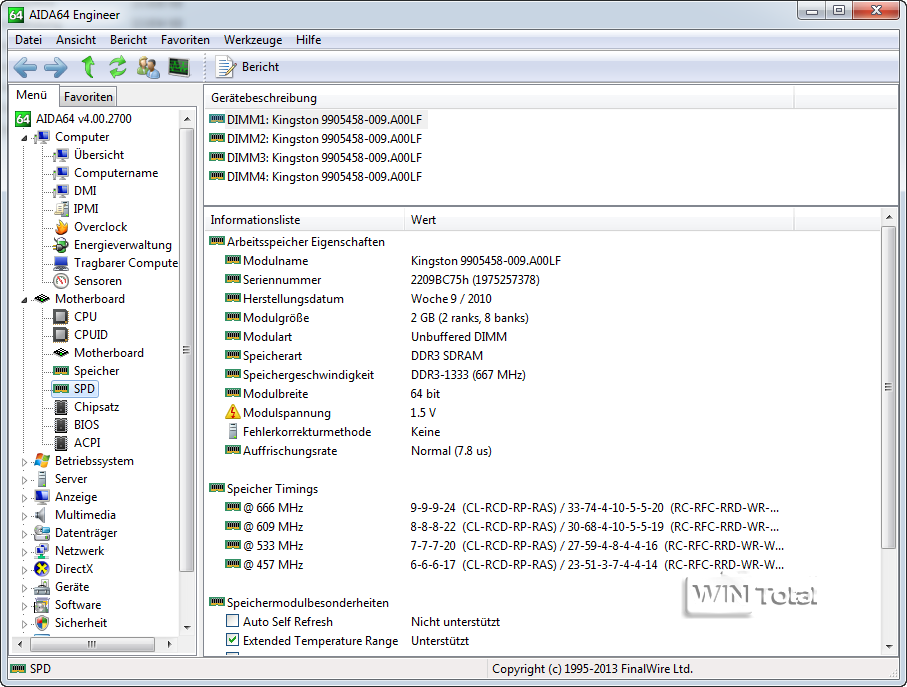
Task: Open the DMI tree item
Action: [x=85, y=191]
